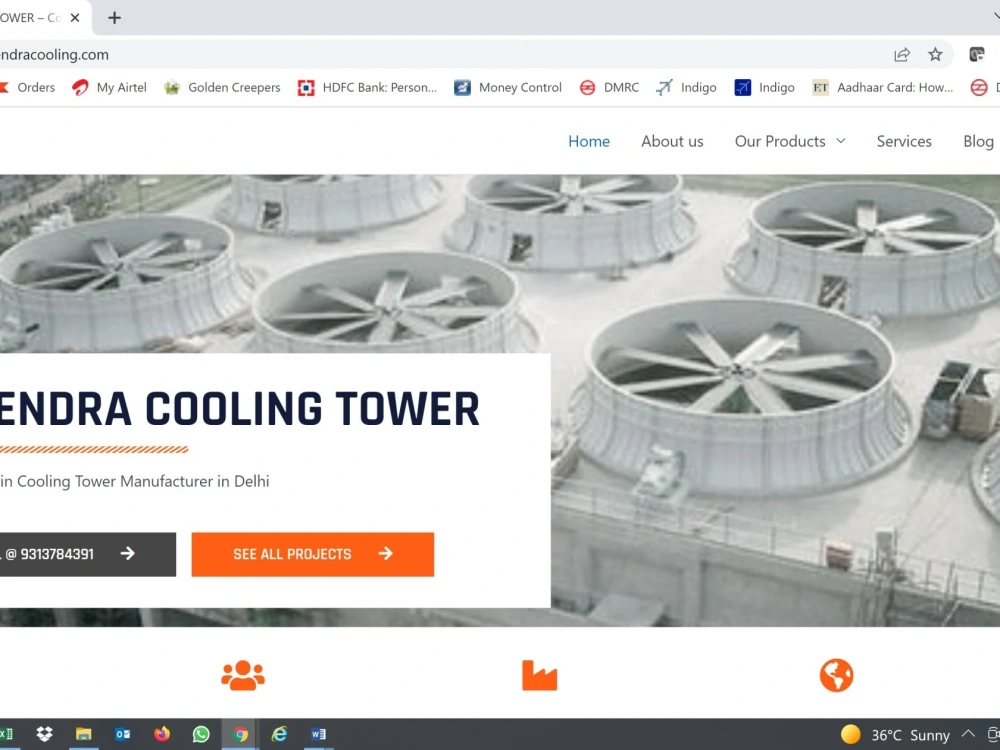The width and height of the screenshot is (1000, 750).
Task: Open a new browser tab
Action: (x=114, y=18)
